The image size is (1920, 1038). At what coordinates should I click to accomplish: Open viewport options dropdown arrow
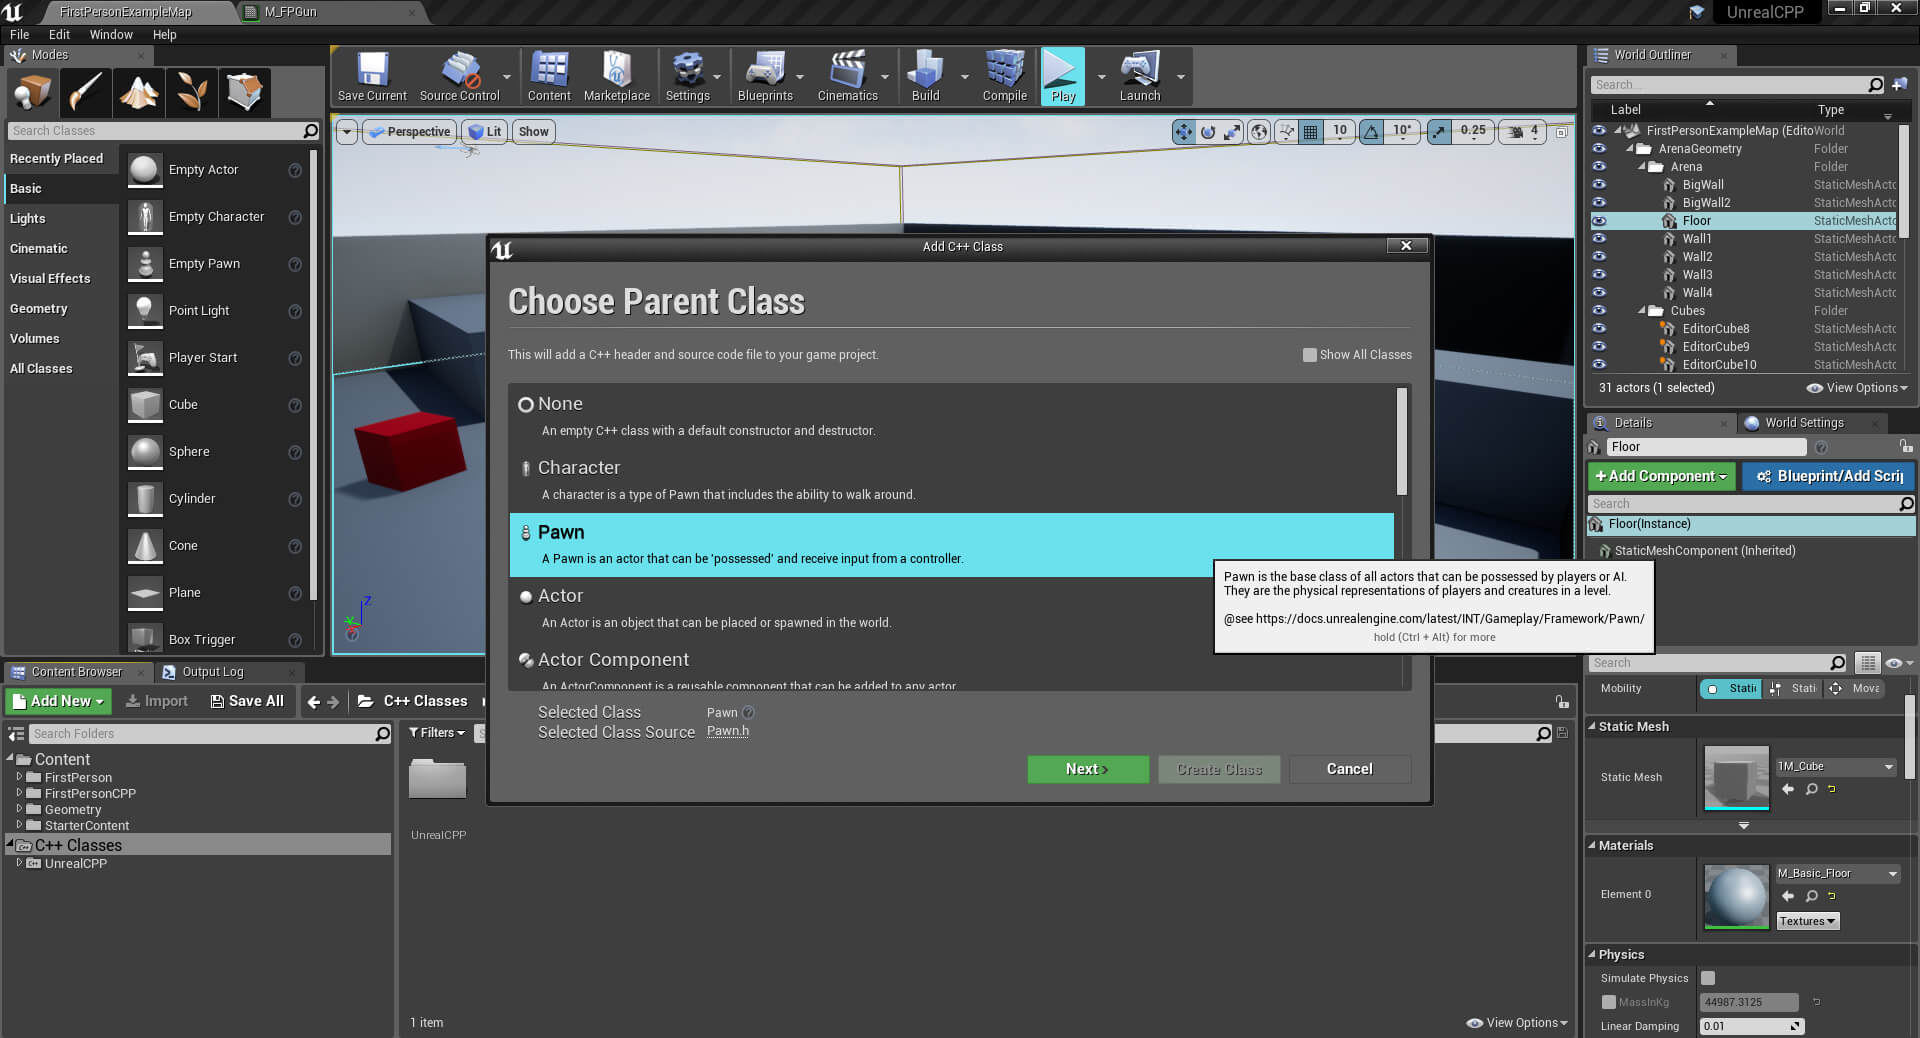[x=347, y=132]
